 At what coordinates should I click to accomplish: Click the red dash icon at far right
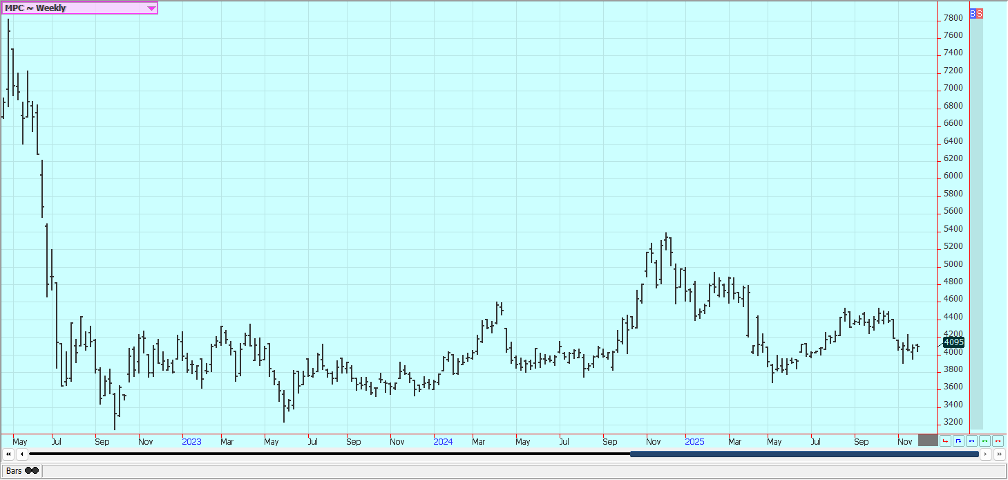(997, 440)
